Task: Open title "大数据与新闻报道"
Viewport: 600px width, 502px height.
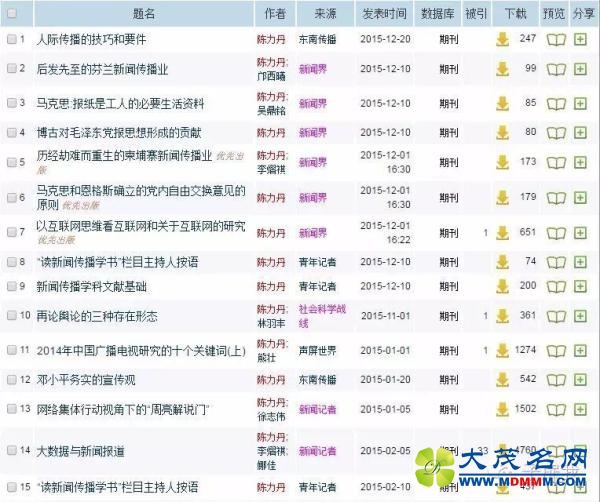Action: (81, 451)
